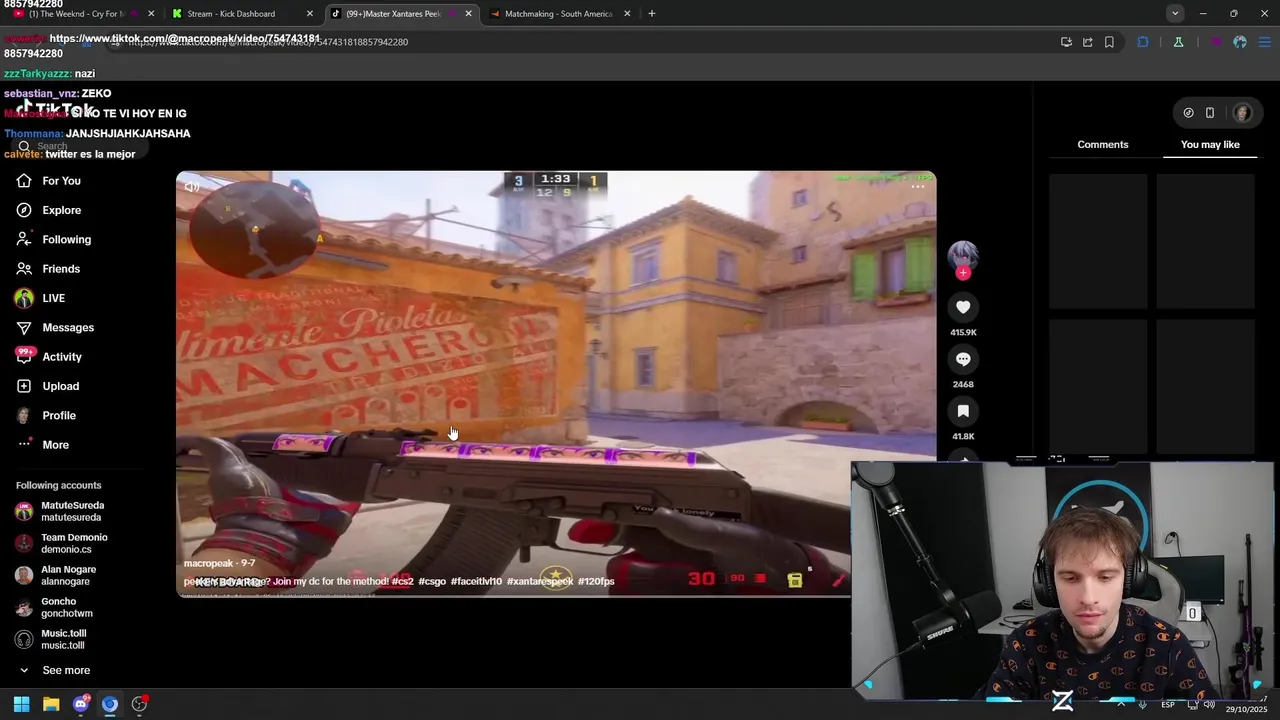The height and width of the screenshot is (720, 1280).
Task: Open the browser extensions puzzle icon
Action: pos(1143,42)
